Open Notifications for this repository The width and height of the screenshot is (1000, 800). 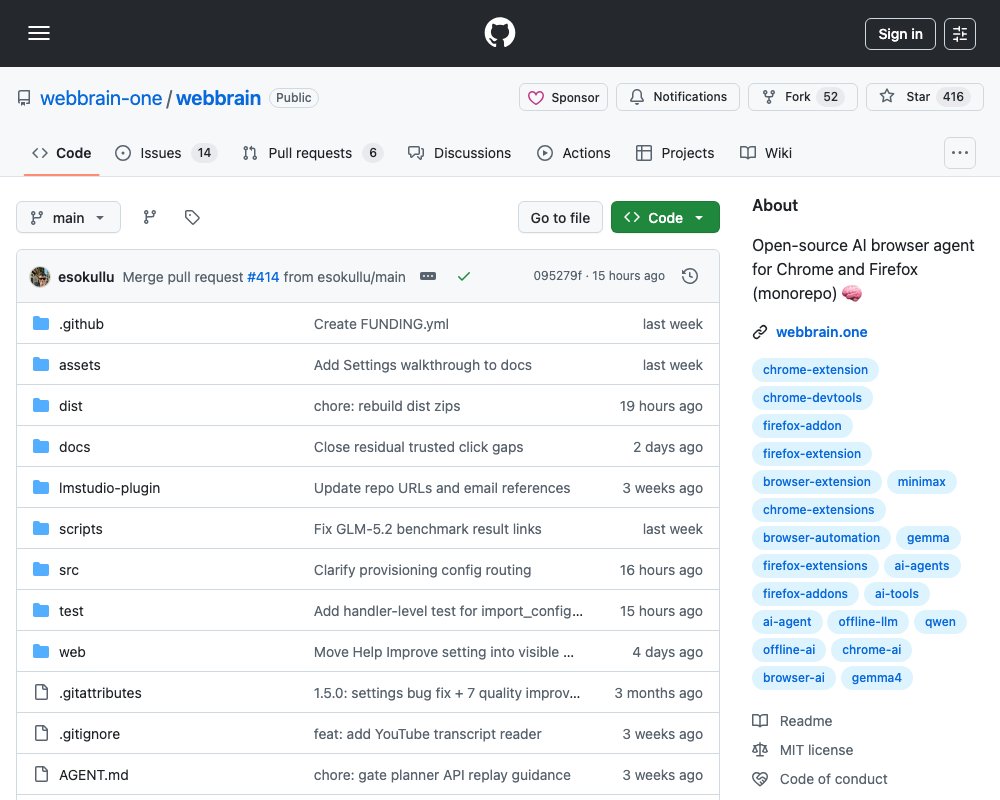[678, 97]
